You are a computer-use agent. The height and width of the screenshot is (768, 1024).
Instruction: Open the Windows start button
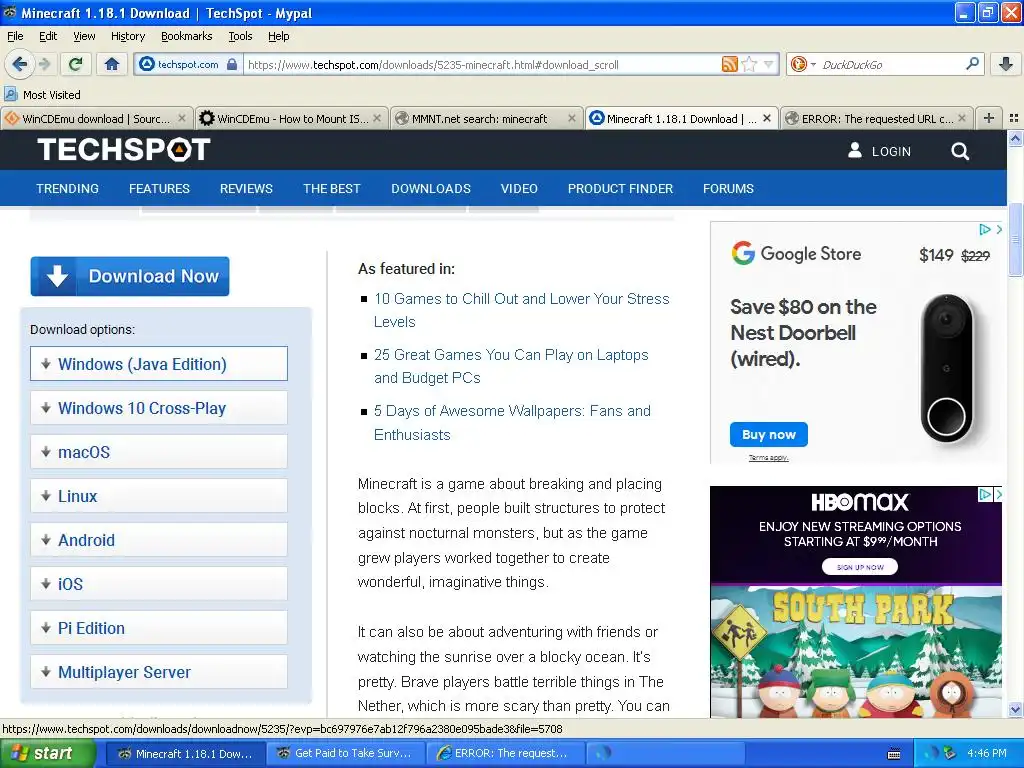(x=48, y=753)
